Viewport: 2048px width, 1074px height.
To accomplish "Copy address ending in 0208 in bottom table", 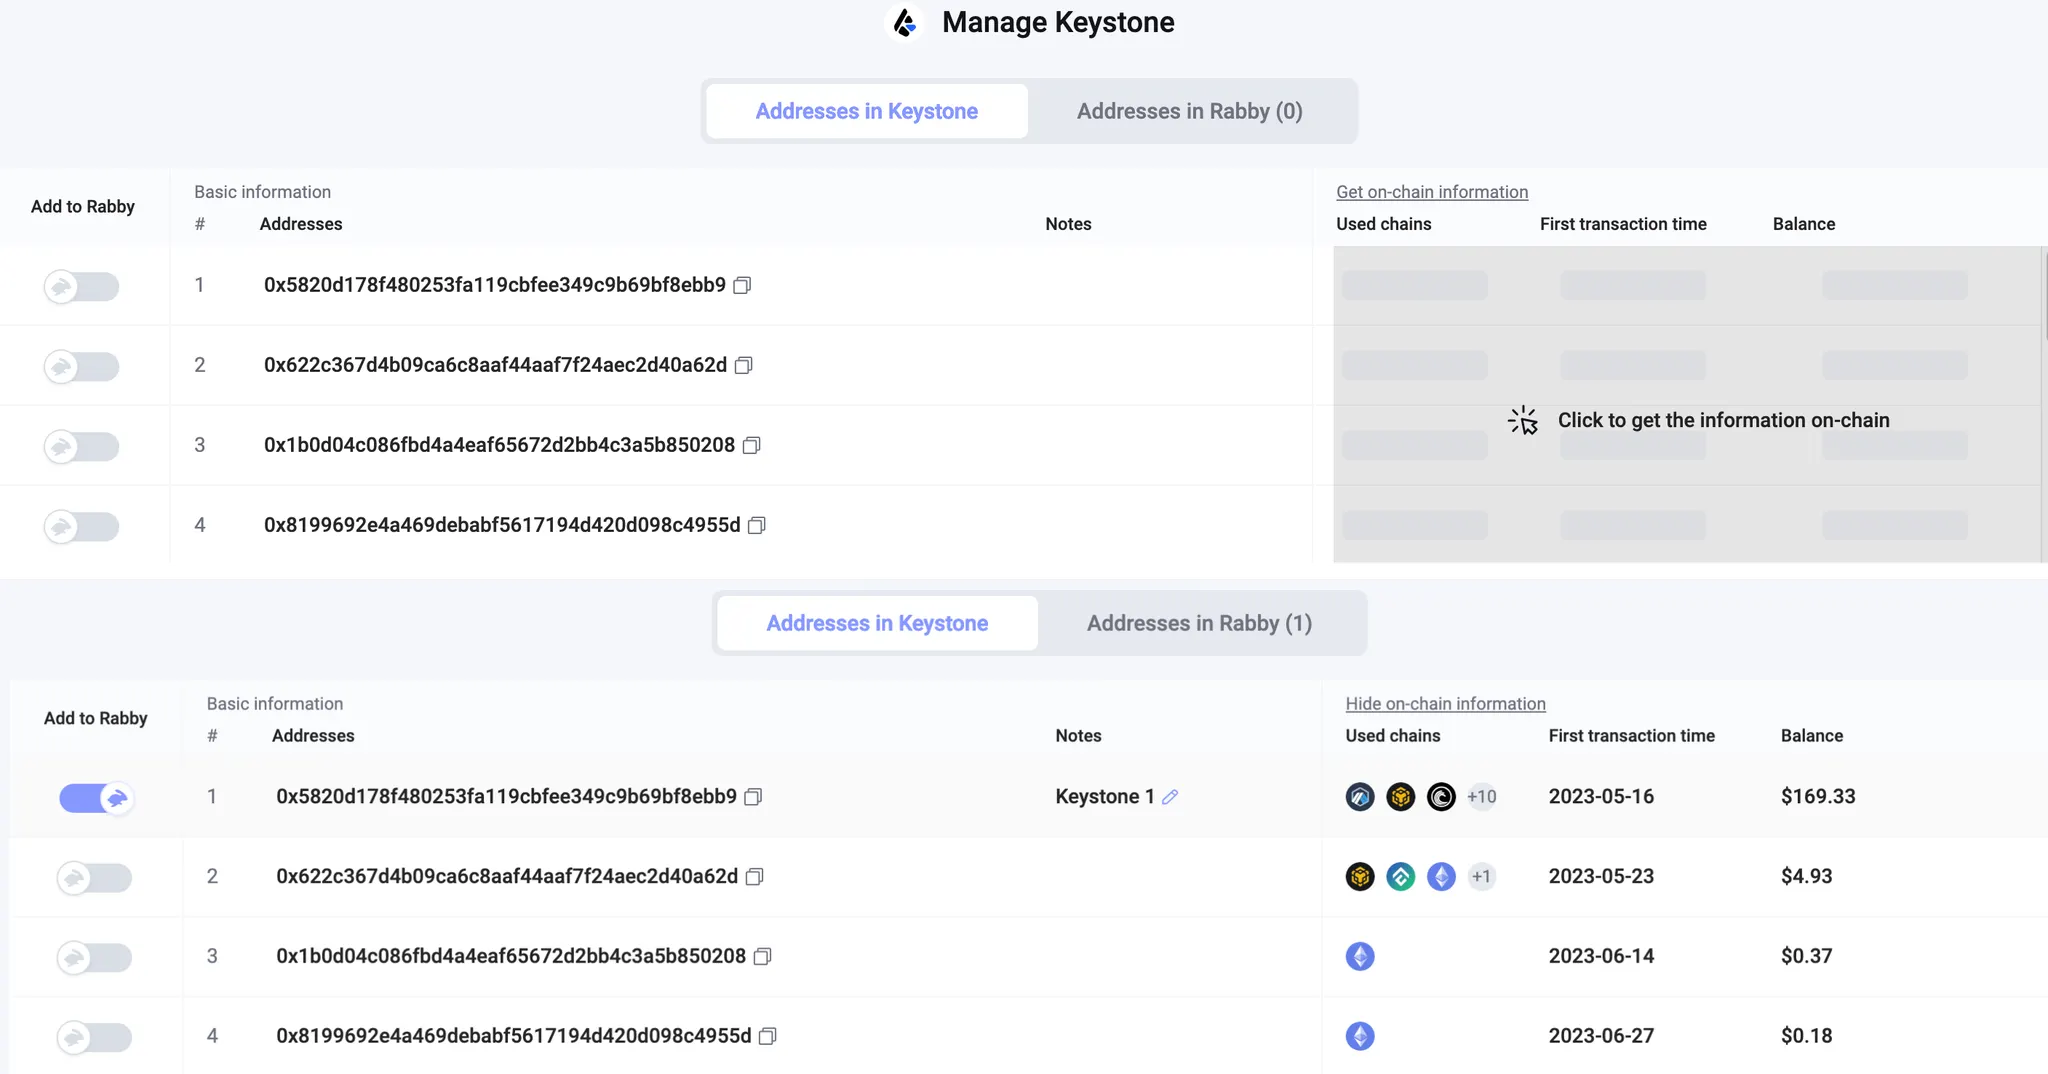I will point(762,957).
